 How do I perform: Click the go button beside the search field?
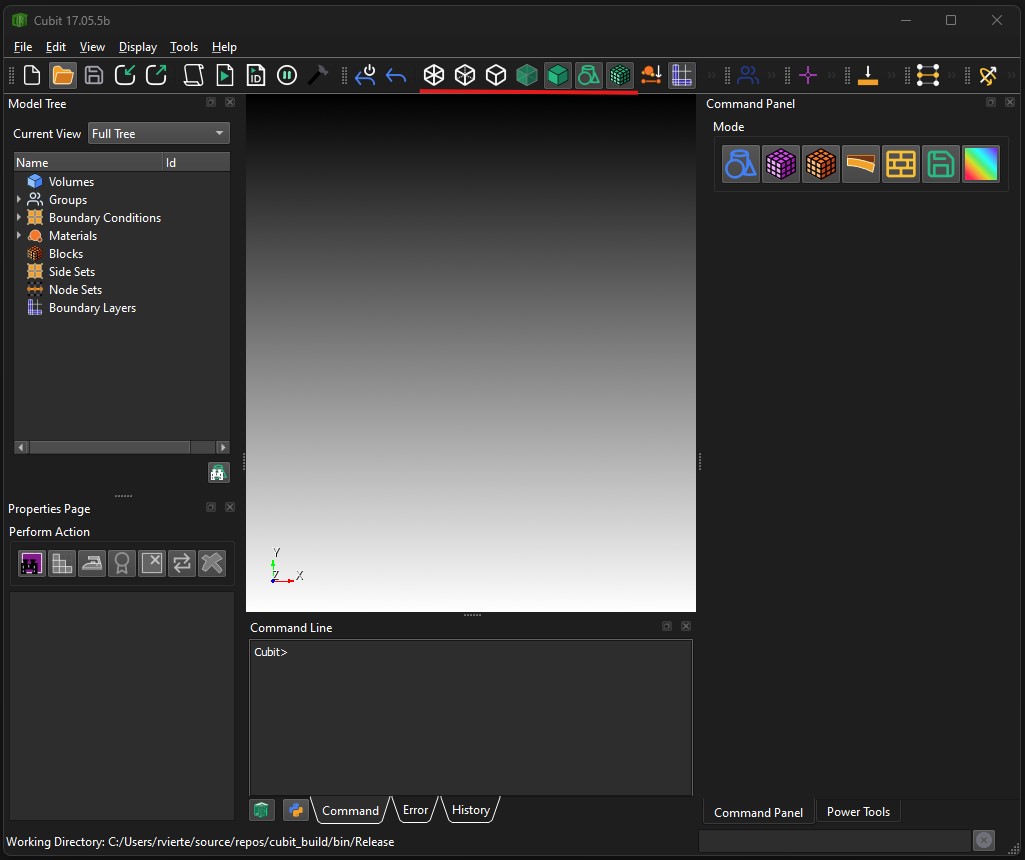point(983,840)
